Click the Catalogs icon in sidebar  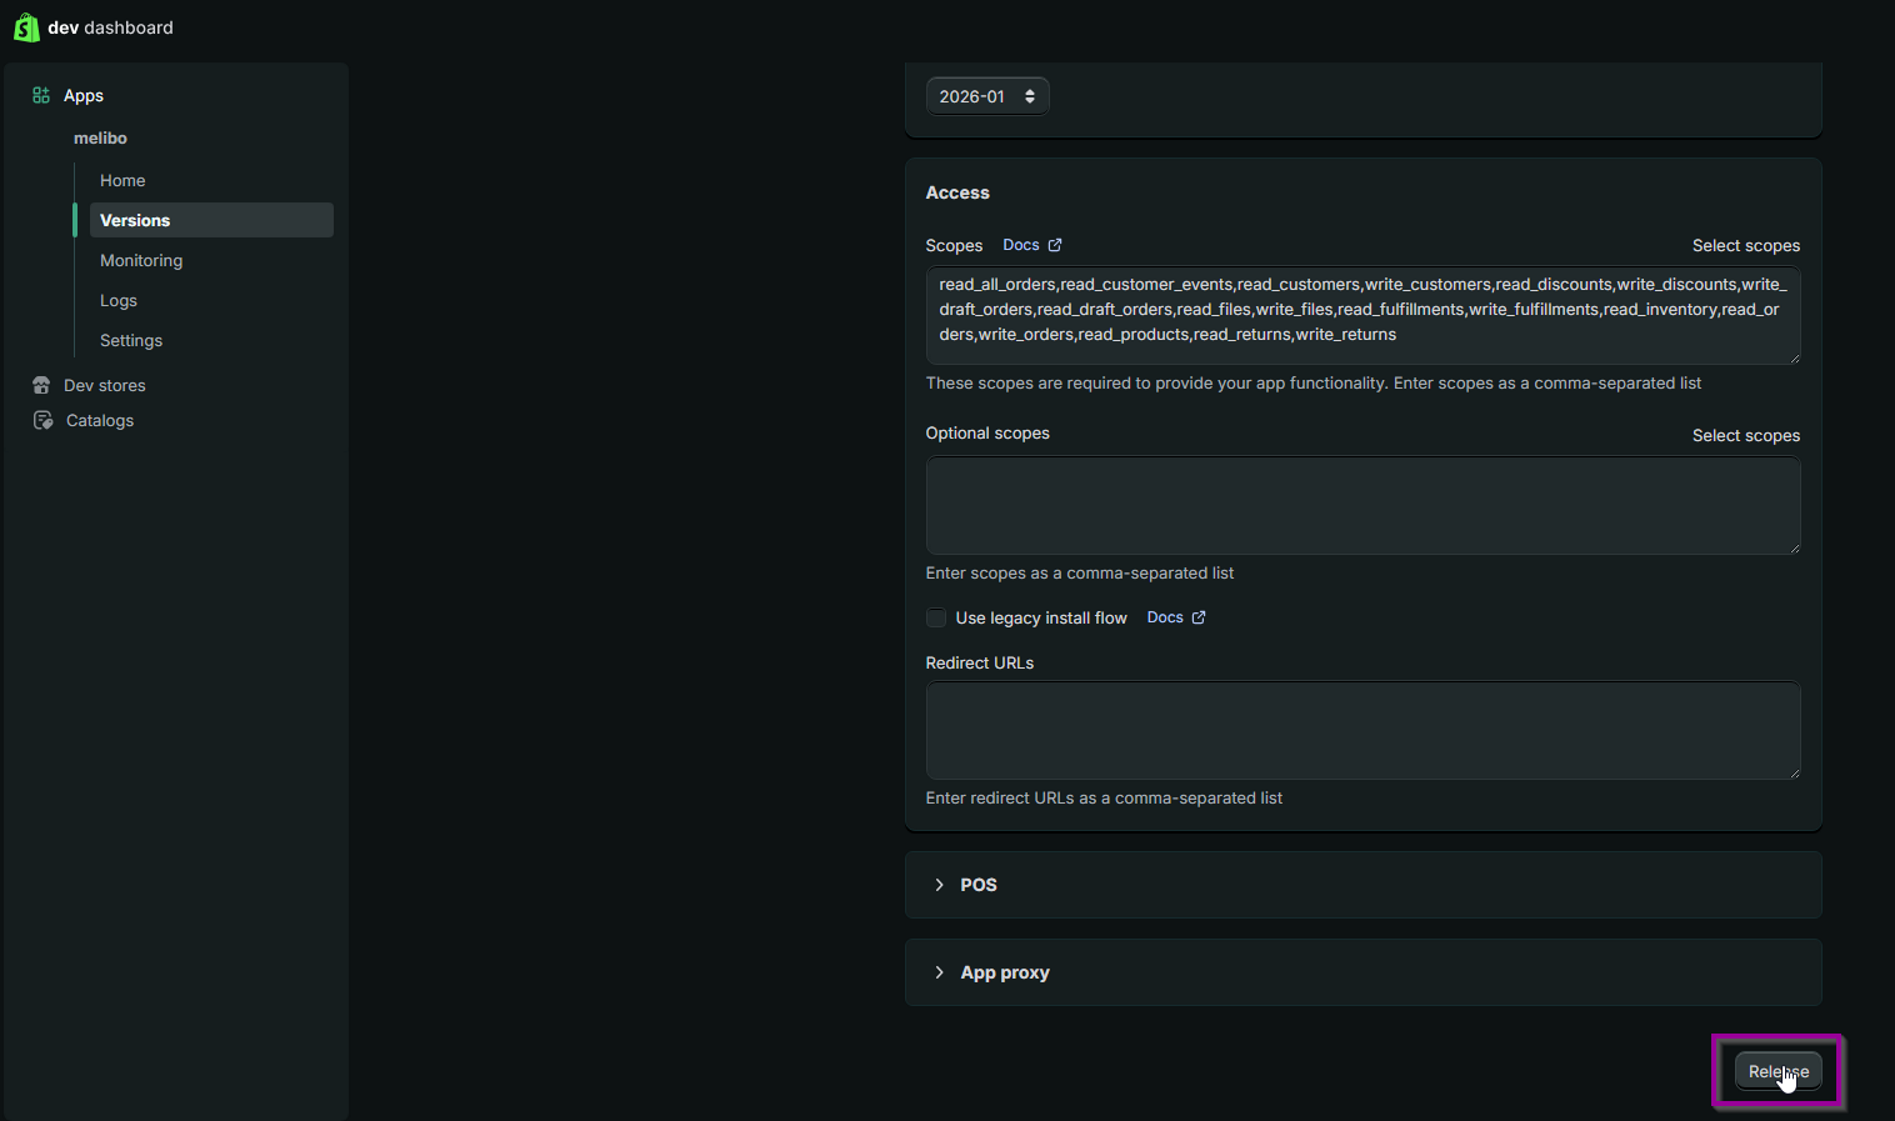(42, 420)
